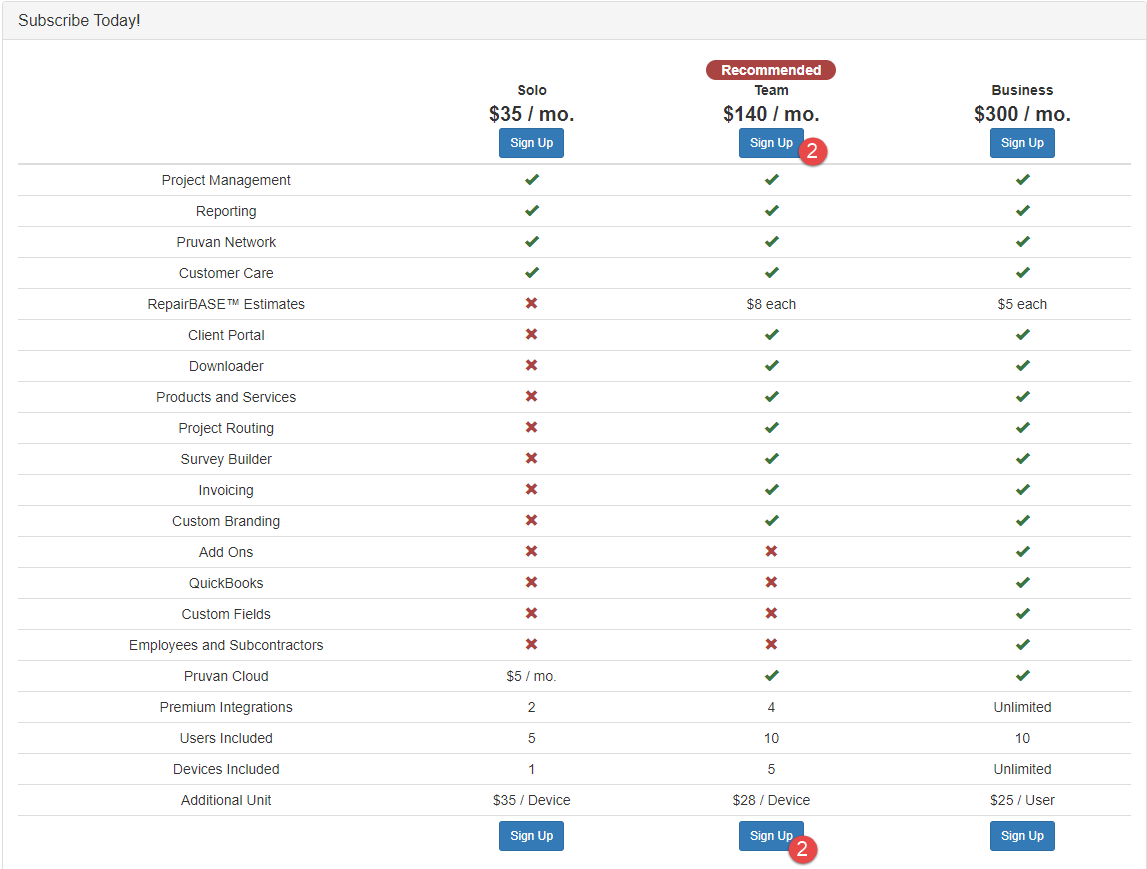This screenshot has height=869, width=1147.
Task: Click the bottom Business Sign Up button
Action: [1022, 836]
